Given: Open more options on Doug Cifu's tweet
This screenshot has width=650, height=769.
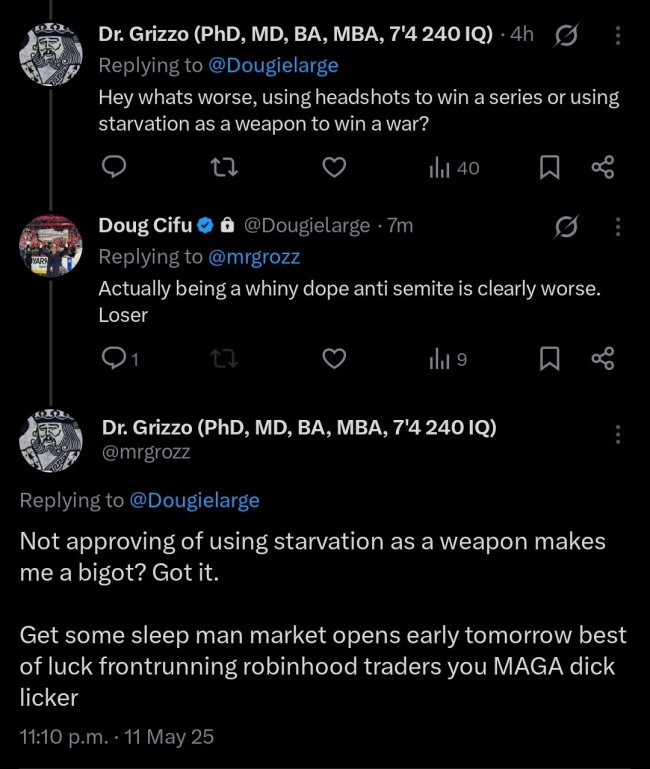Looking at the screenshot, I should tap(618, 226).
